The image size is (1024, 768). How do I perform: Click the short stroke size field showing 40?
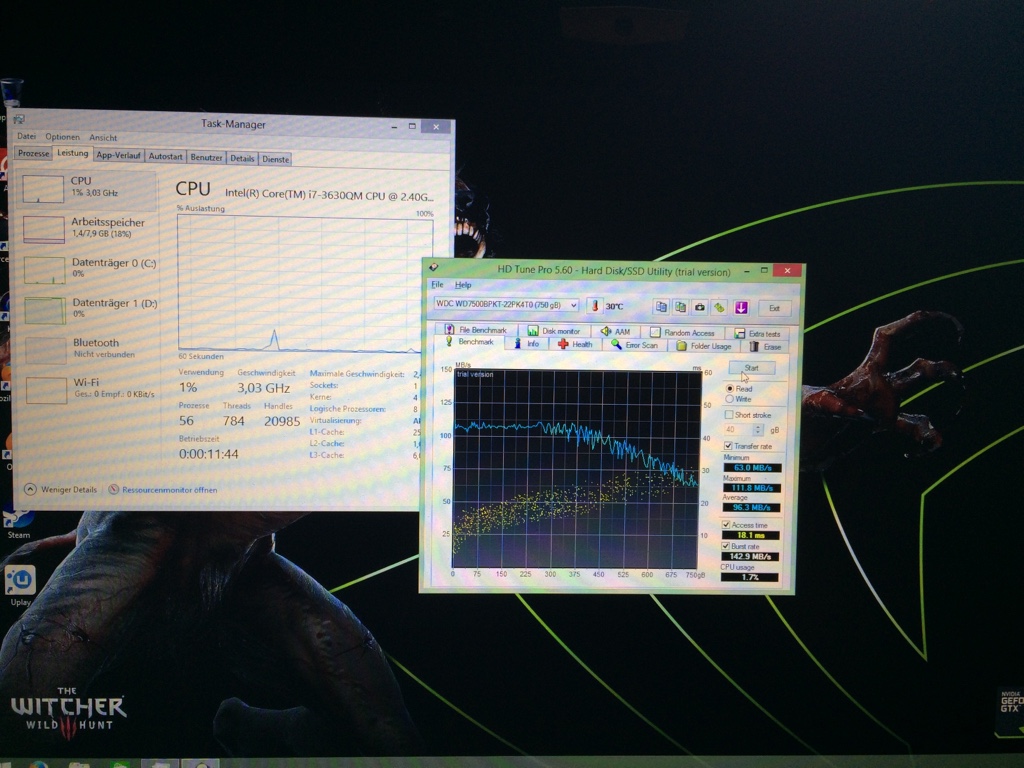click(738, 430)
